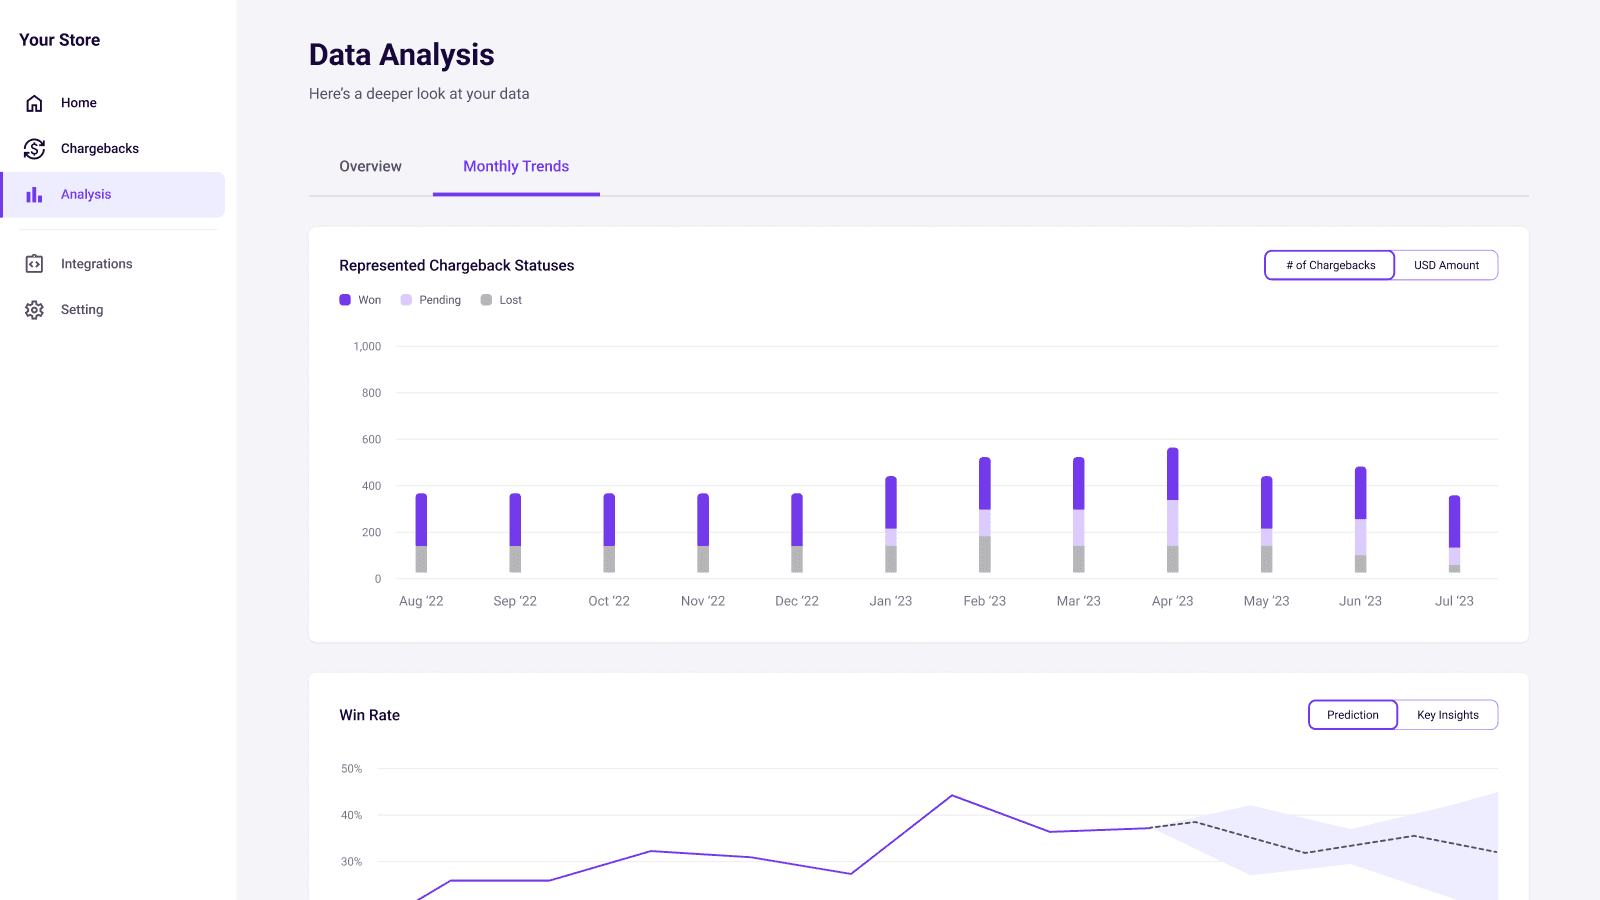Click the Home house icon in sidebar
This screenshot has width=1600, height=900.
click(x=34, y=103)
